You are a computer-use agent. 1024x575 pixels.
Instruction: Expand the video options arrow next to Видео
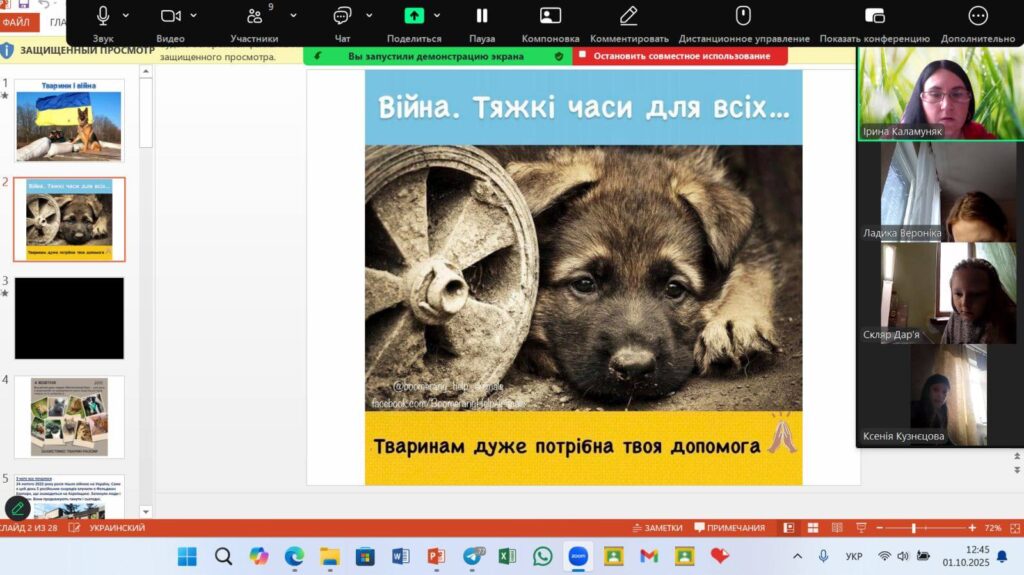click(x=193, y=16)
